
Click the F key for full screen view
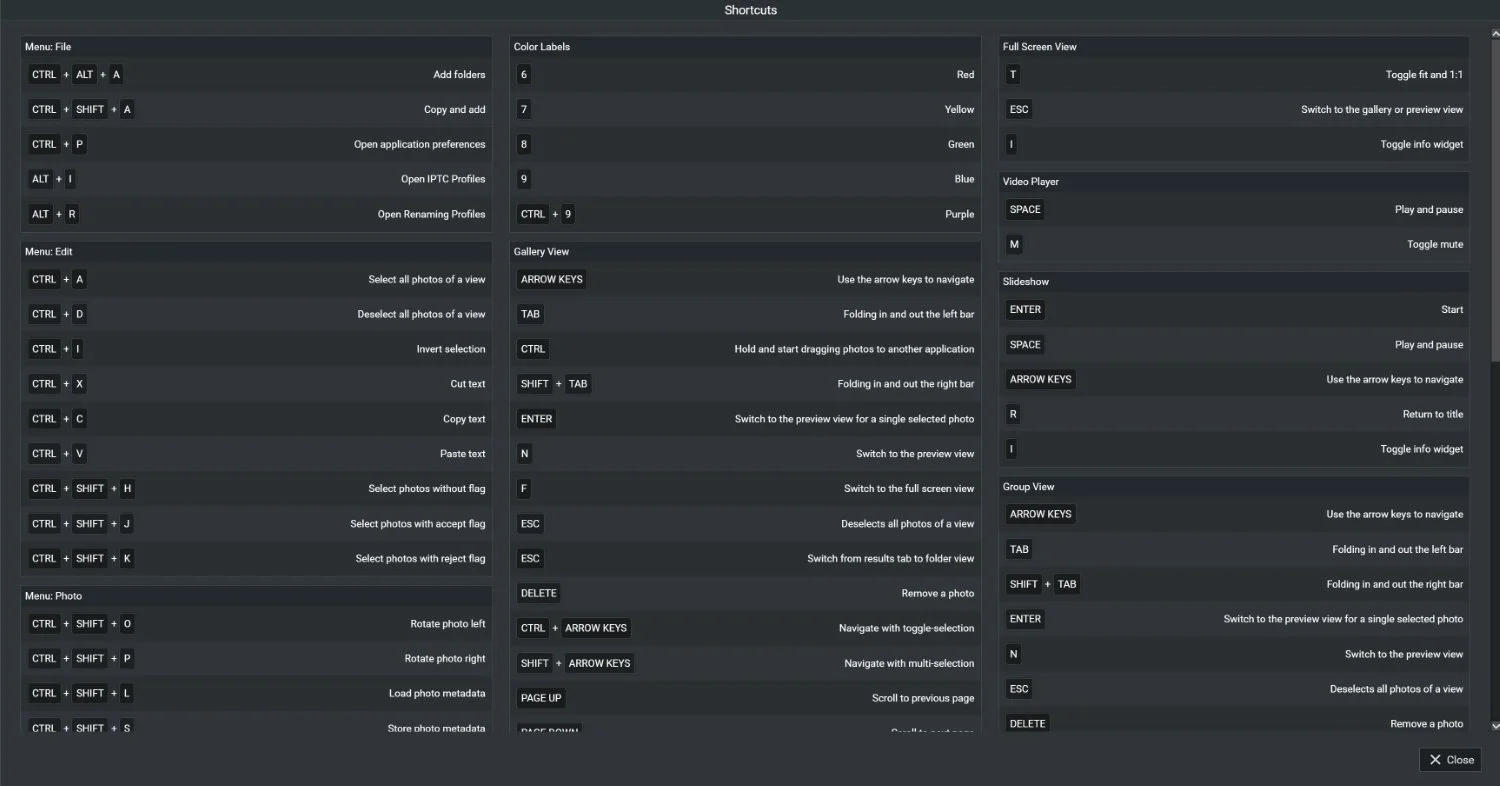pos(524,488)
